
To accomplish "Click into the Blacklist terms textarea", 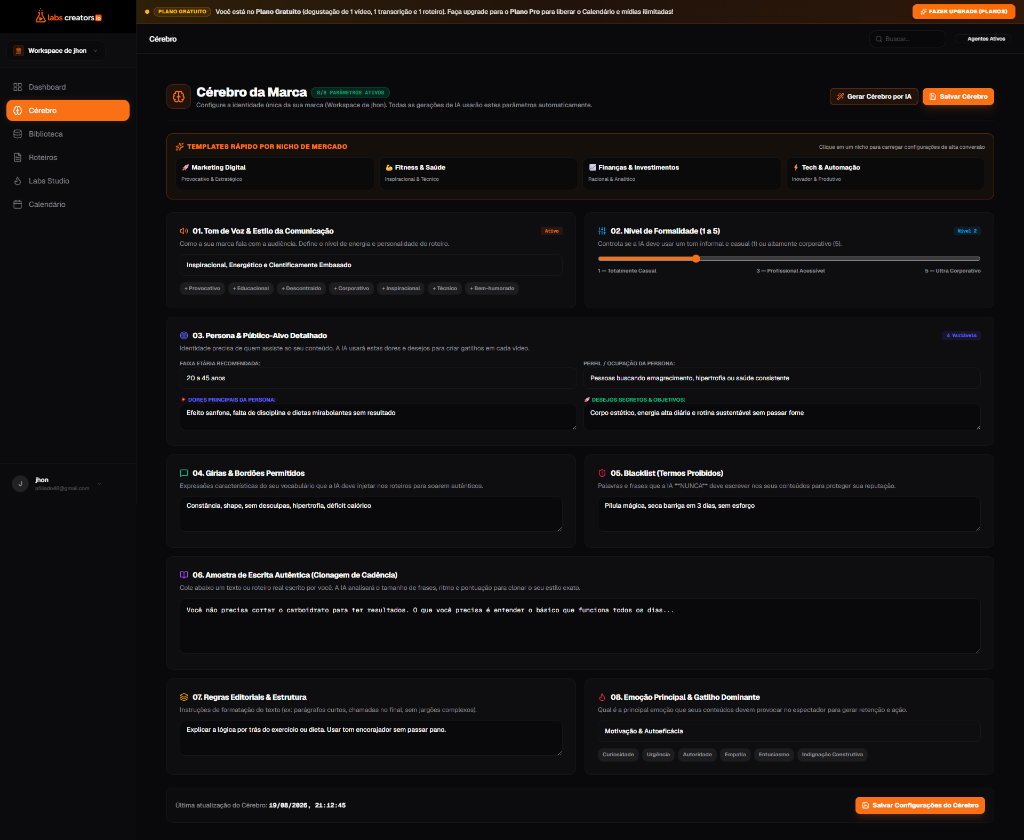I will point(789,514).
